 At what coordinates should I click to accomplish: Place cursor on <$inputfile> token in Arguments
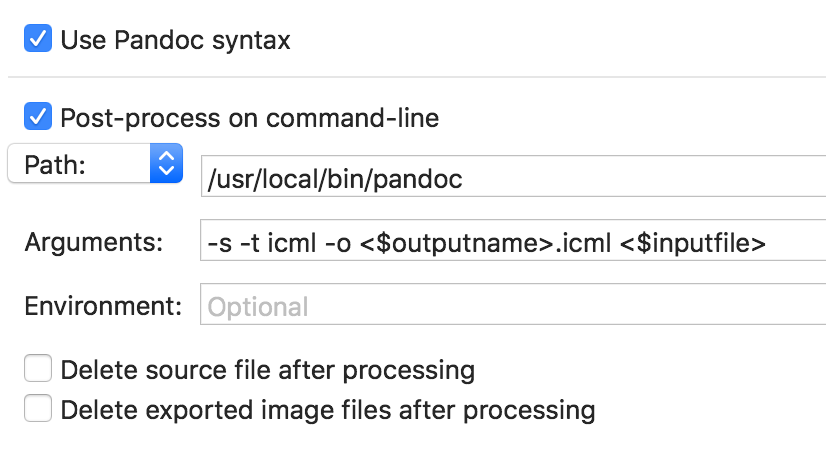point(693,243)
